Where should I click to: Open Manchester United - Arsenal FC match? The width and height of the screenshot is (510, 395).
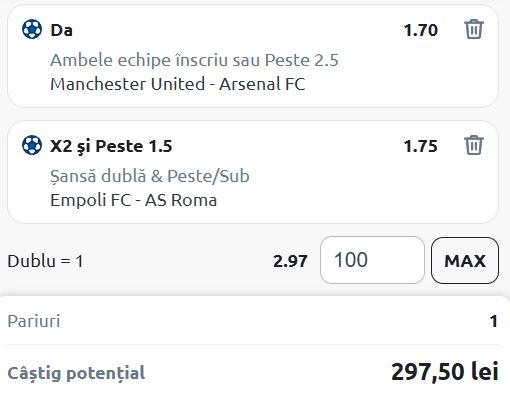[x=178, y=84]
